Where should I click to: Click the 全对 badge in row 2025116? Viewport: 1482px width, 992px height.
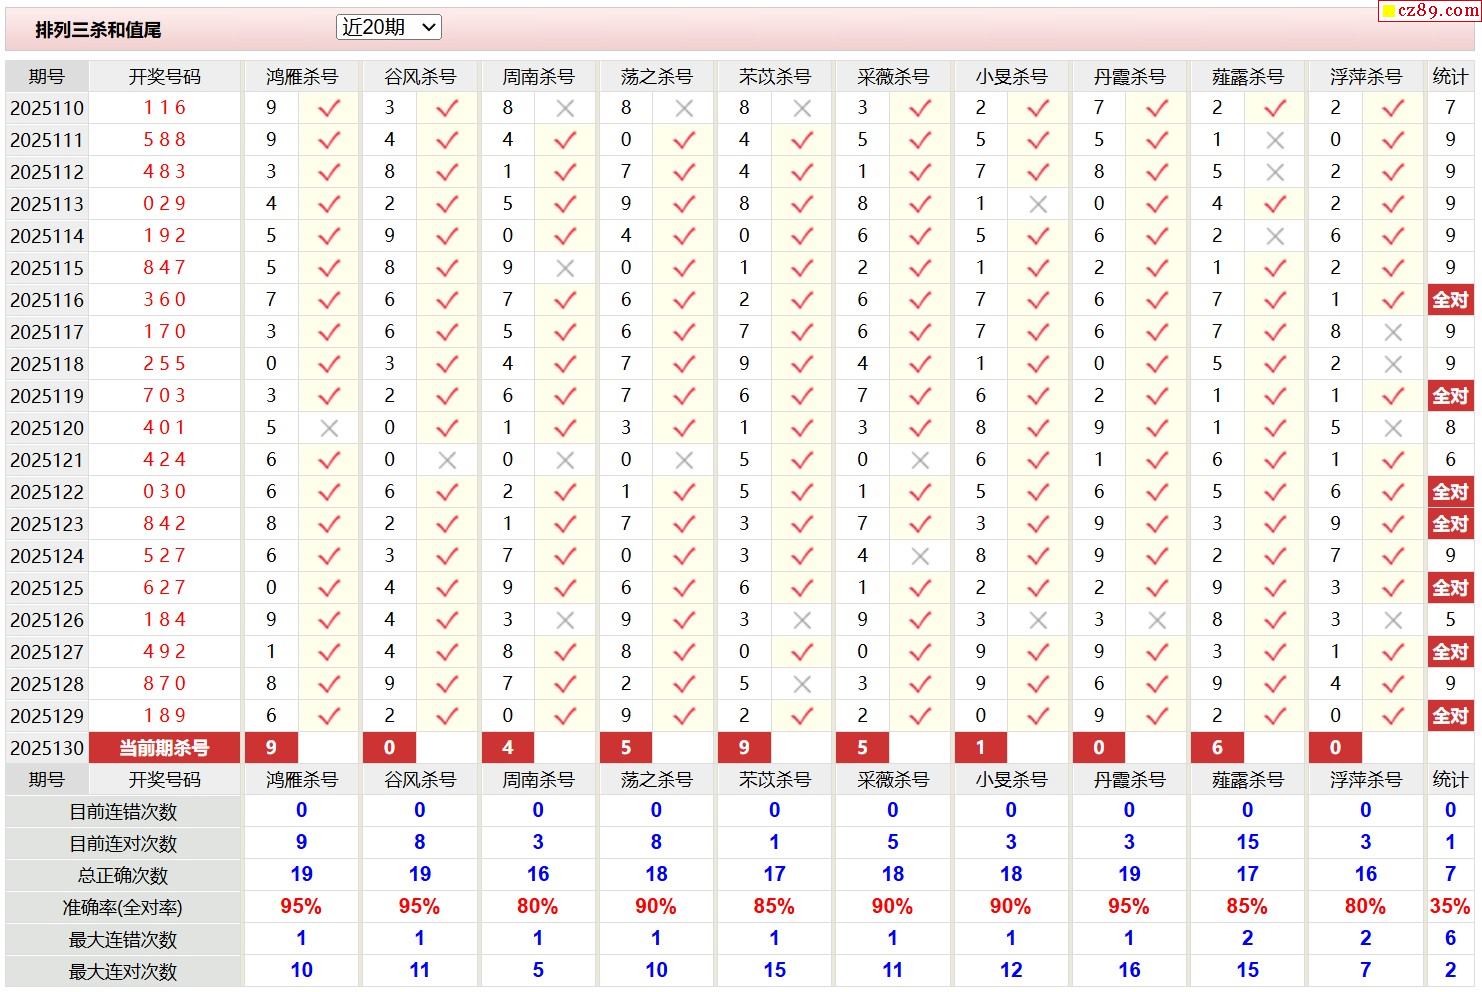click(1450, 300)
